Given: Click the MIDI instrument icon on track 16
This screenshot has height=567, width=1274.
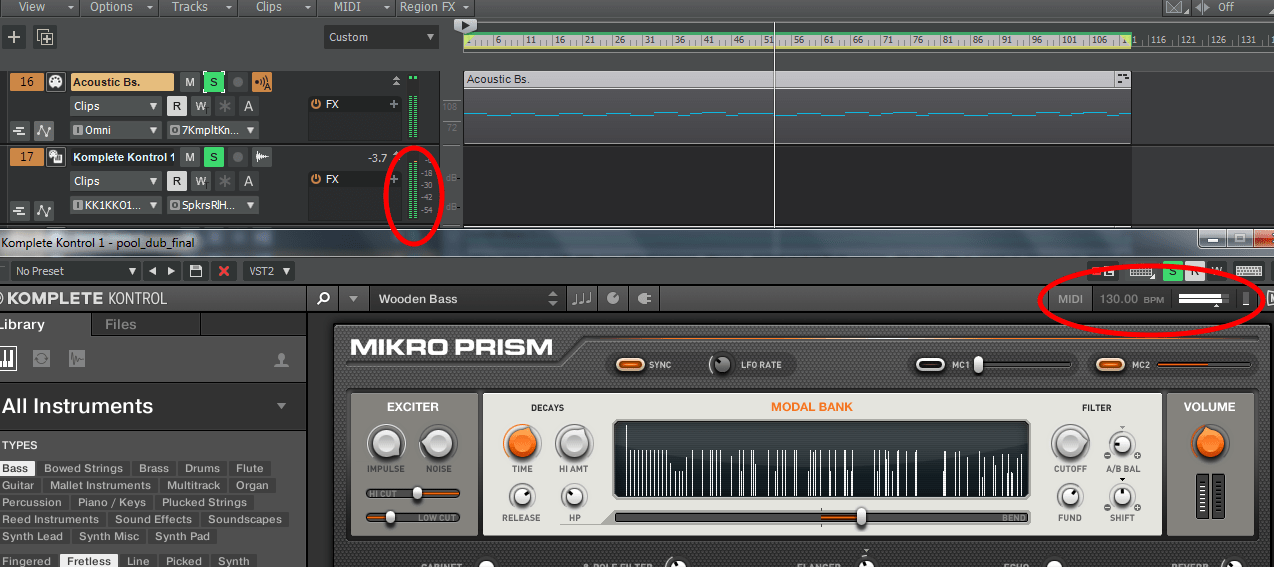Looking at the screenshot, I should pyautogui.click(x=56, y=82).
